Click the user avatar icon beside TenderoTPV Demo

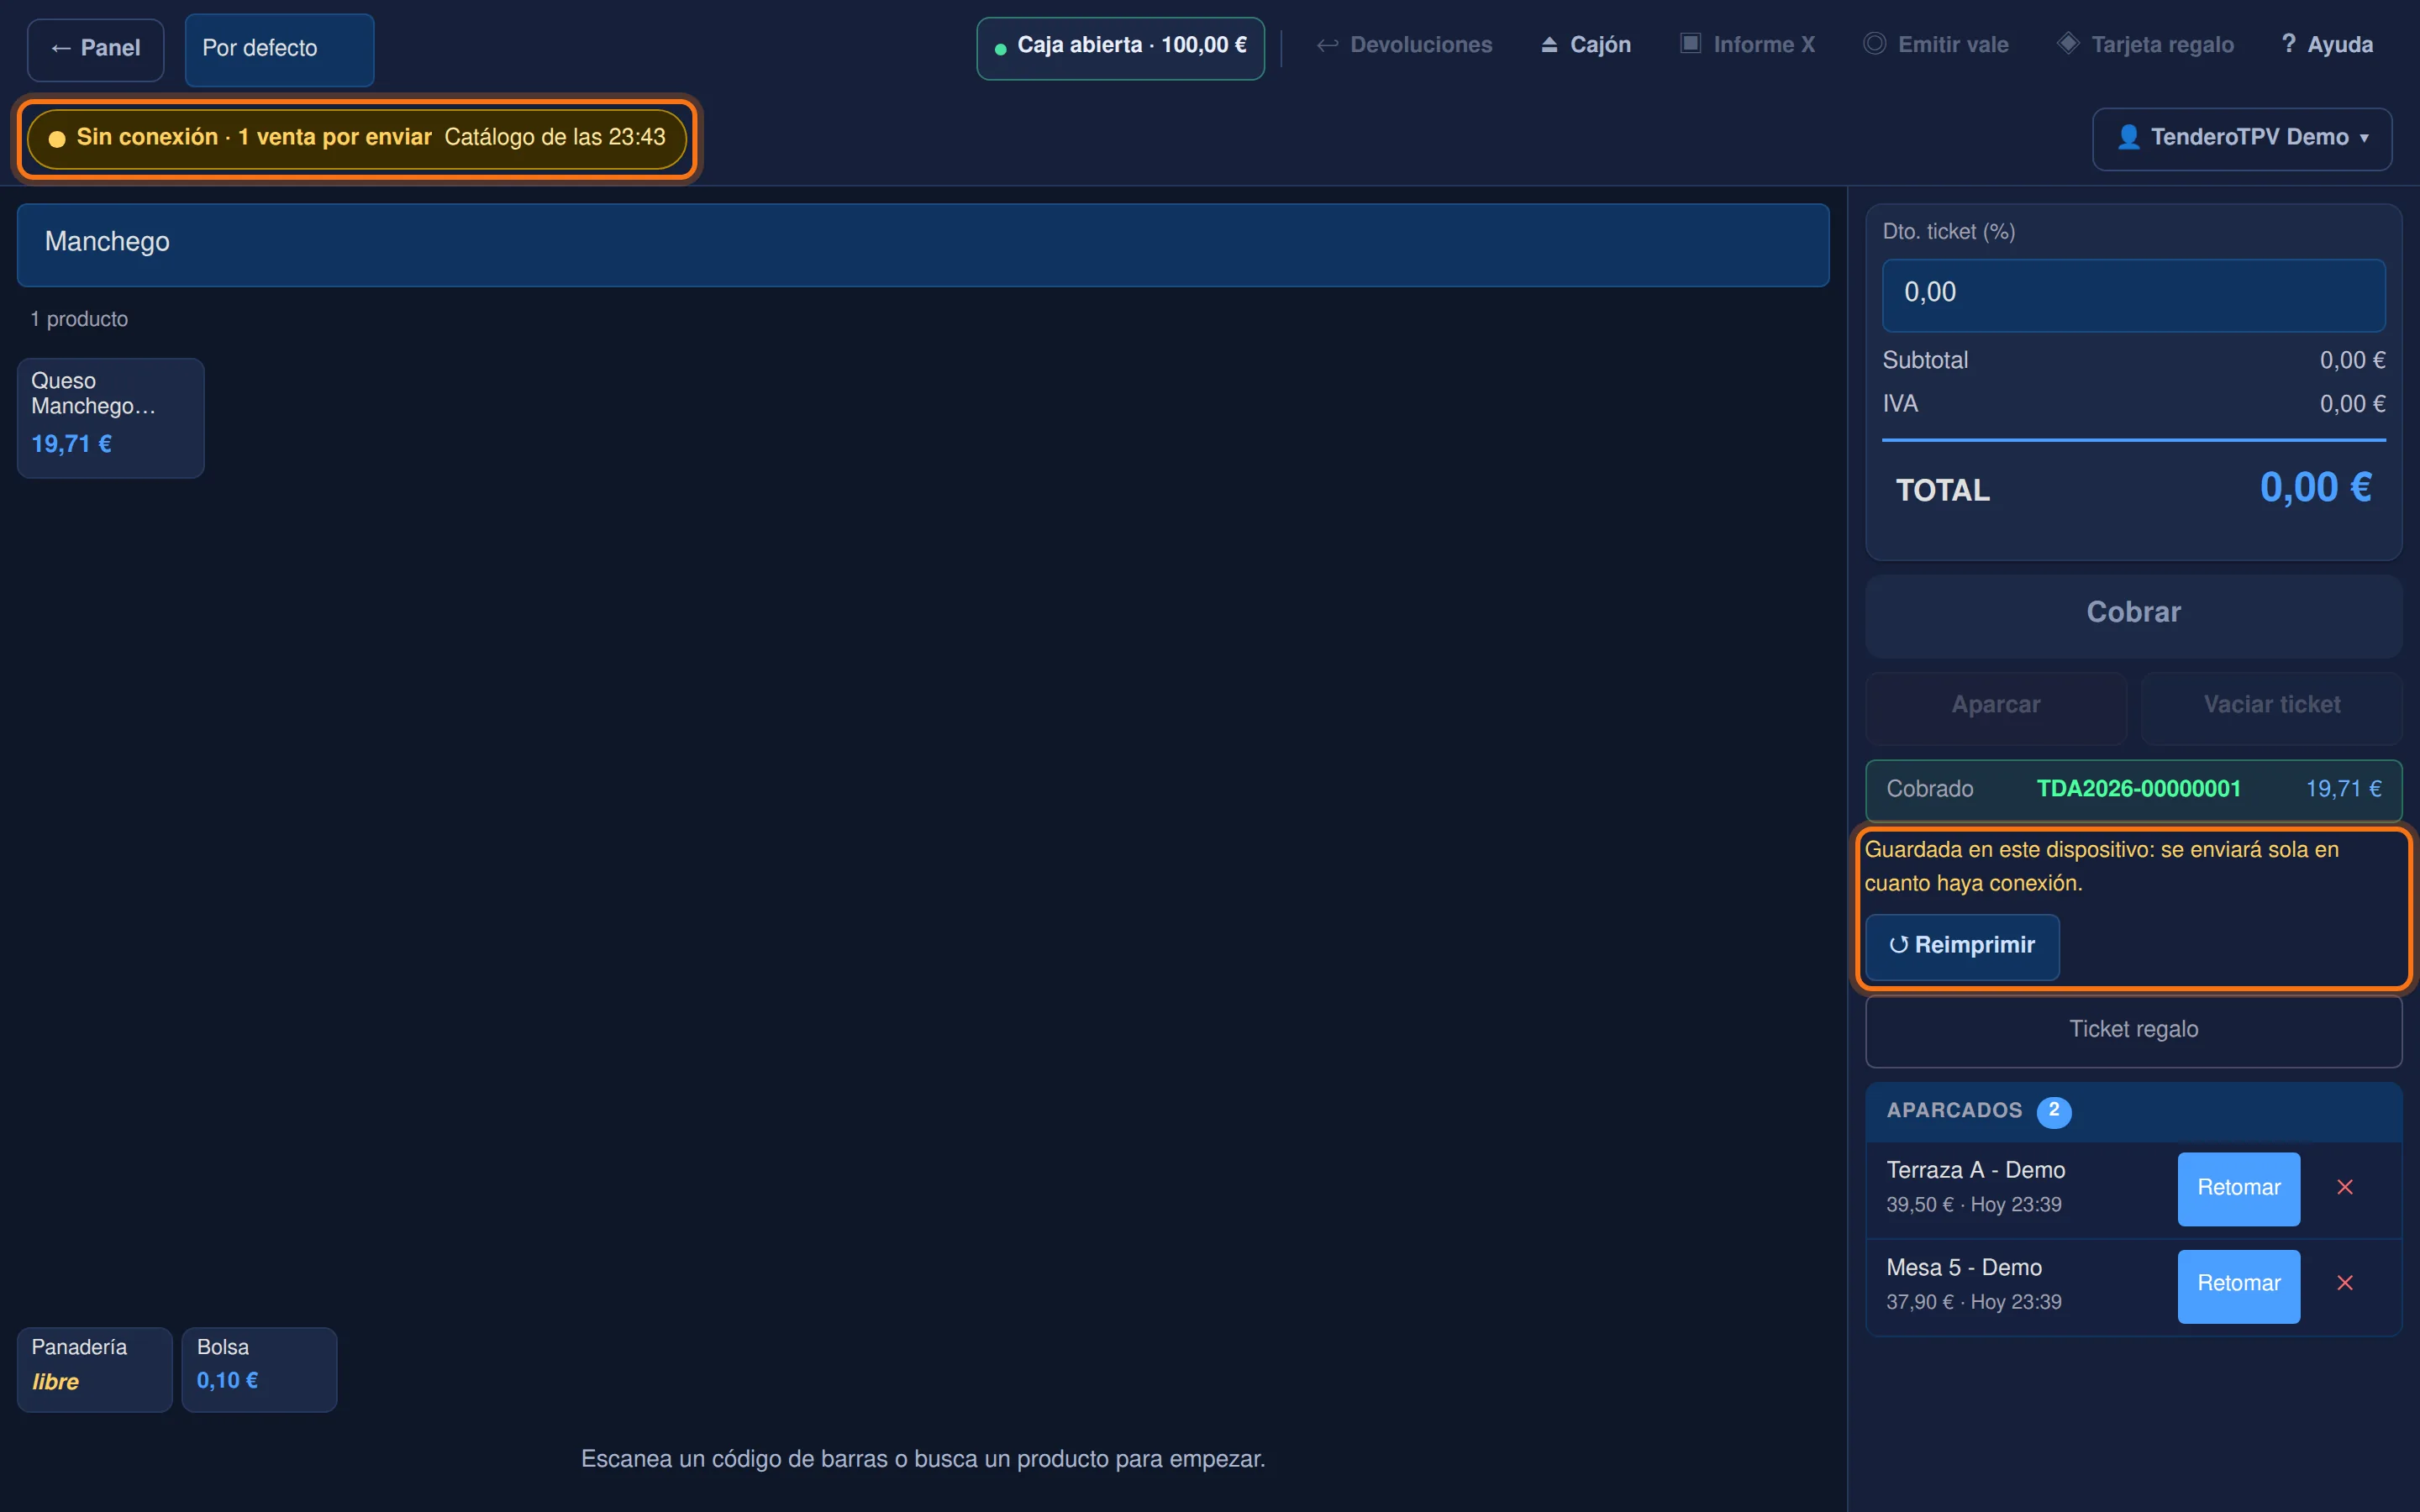point(2129,137)
